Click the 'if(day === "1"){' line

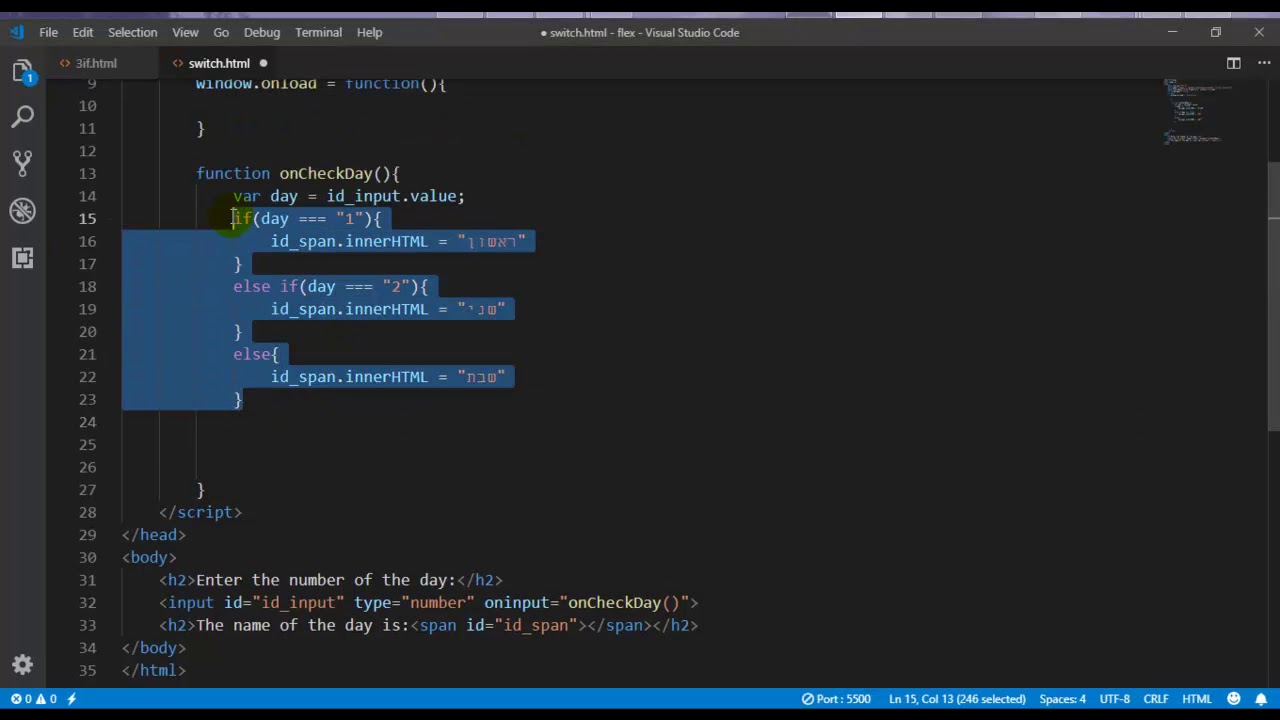click(307, 219)
